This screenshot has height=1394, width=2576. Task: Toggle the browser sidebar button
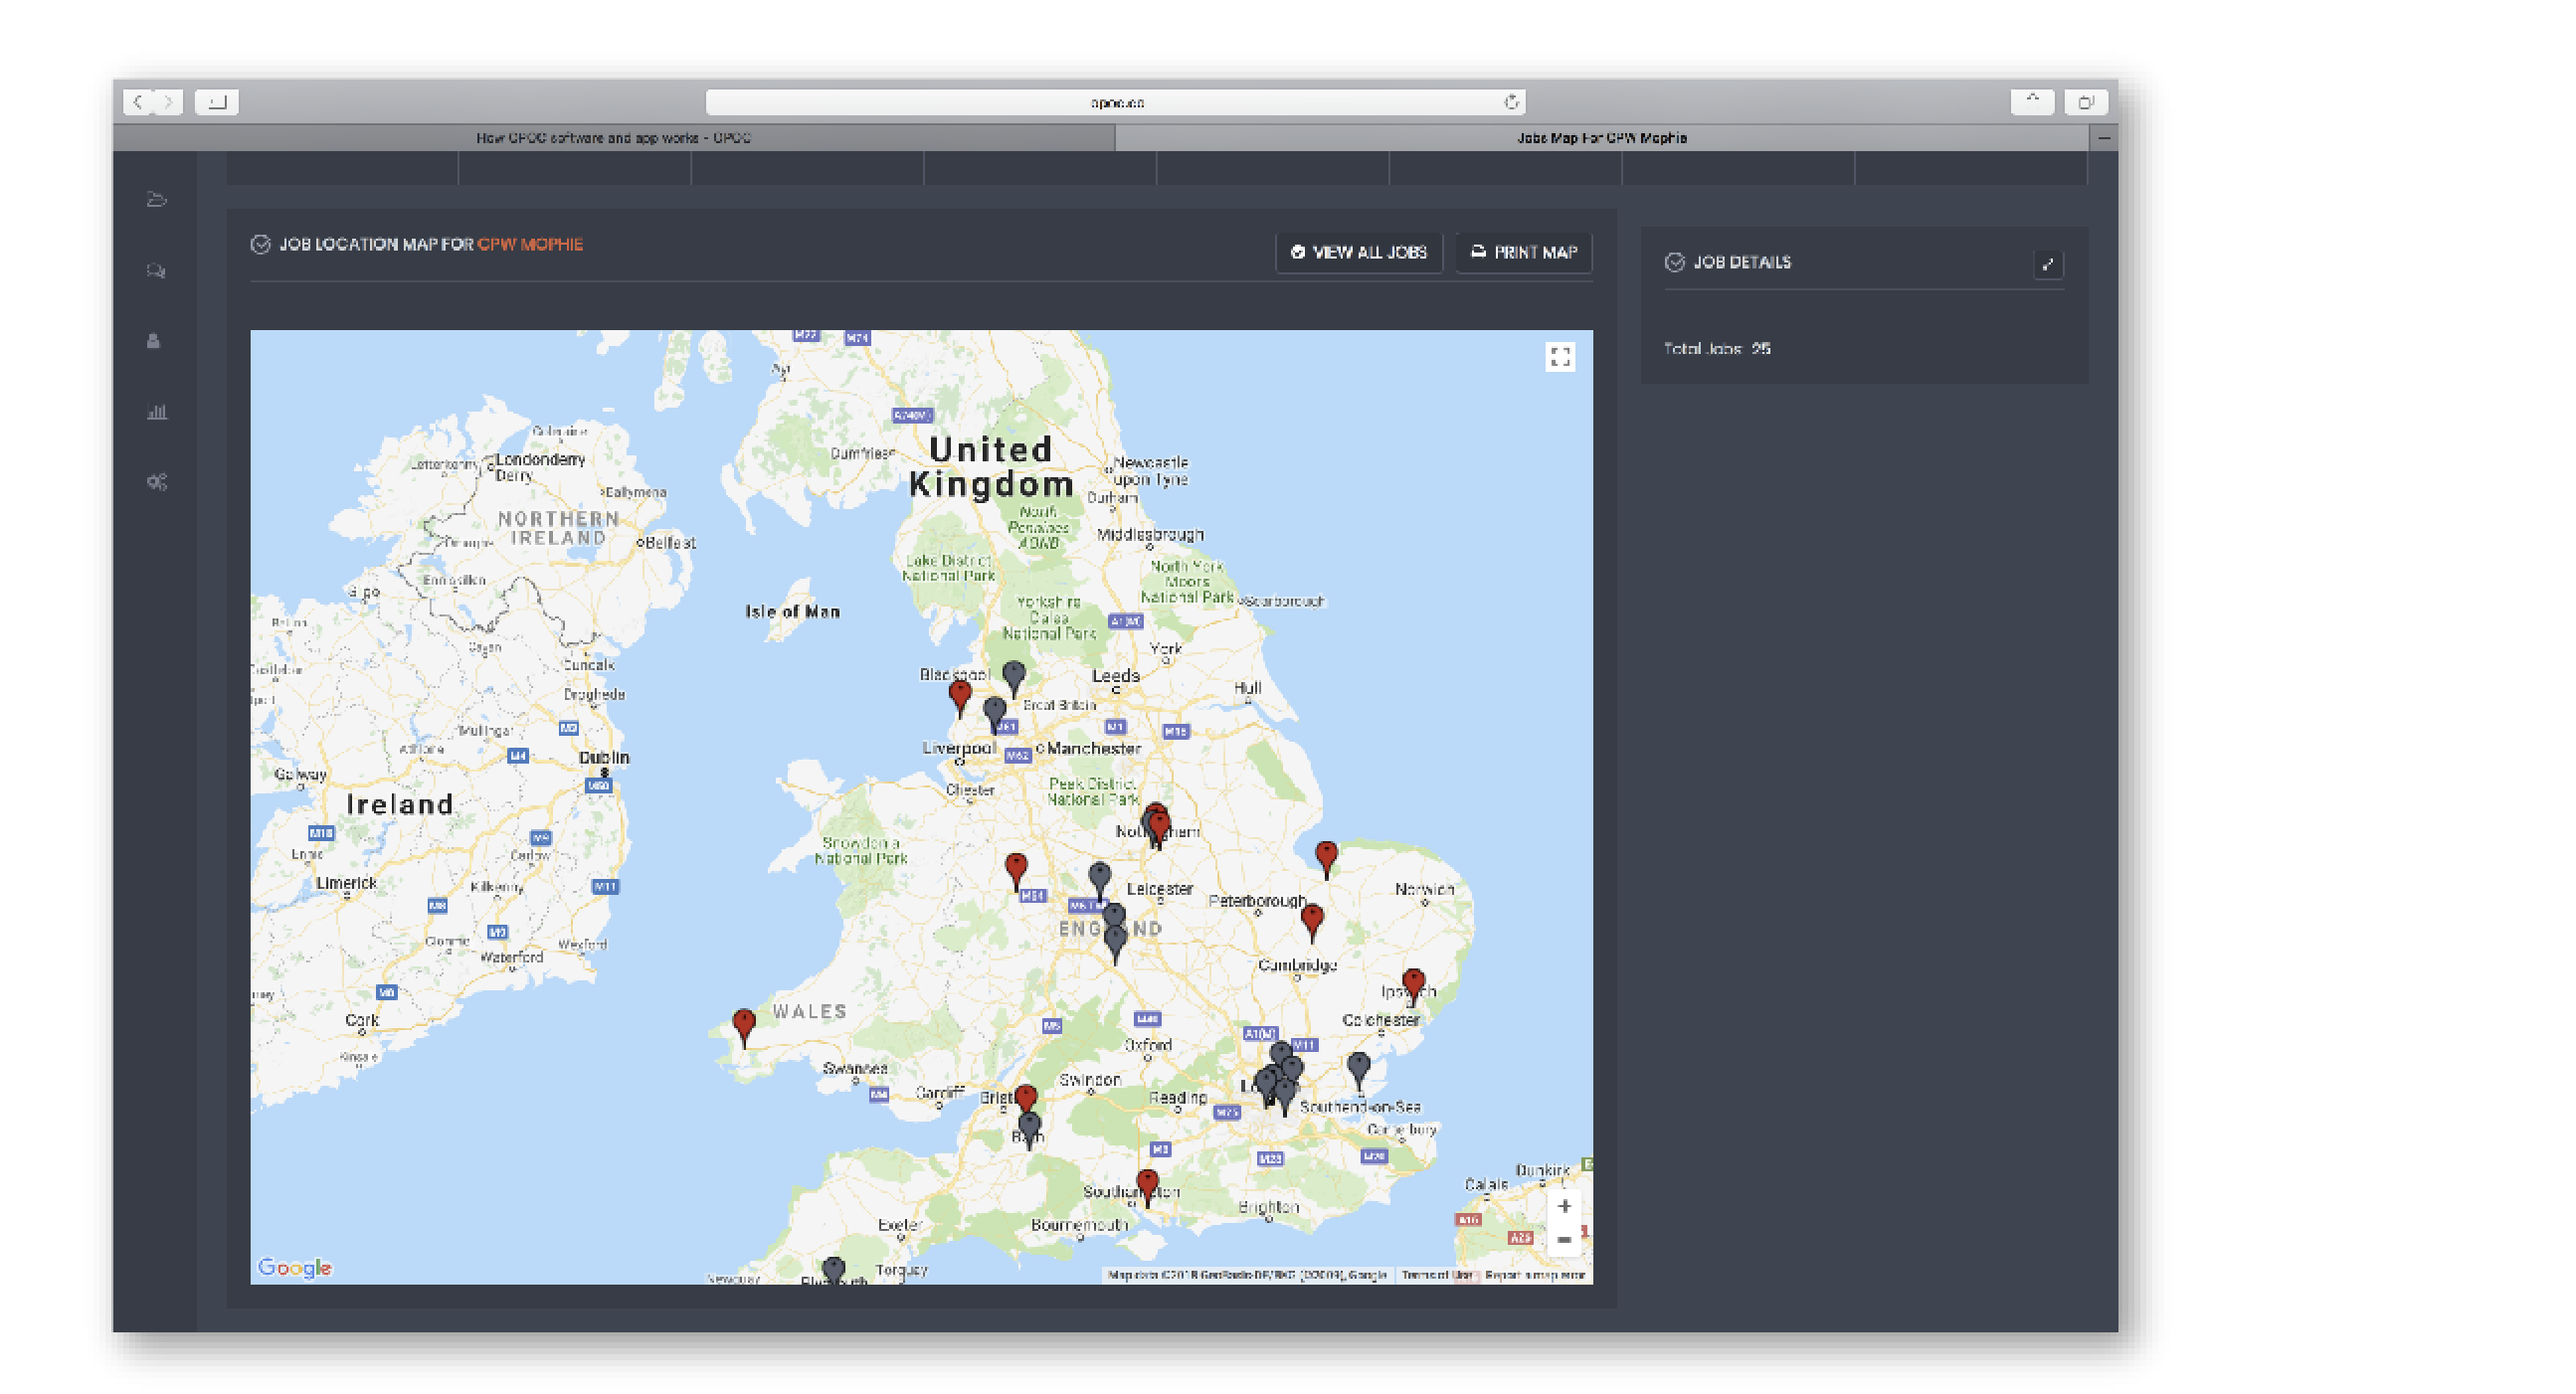click(x=217, y=102)
